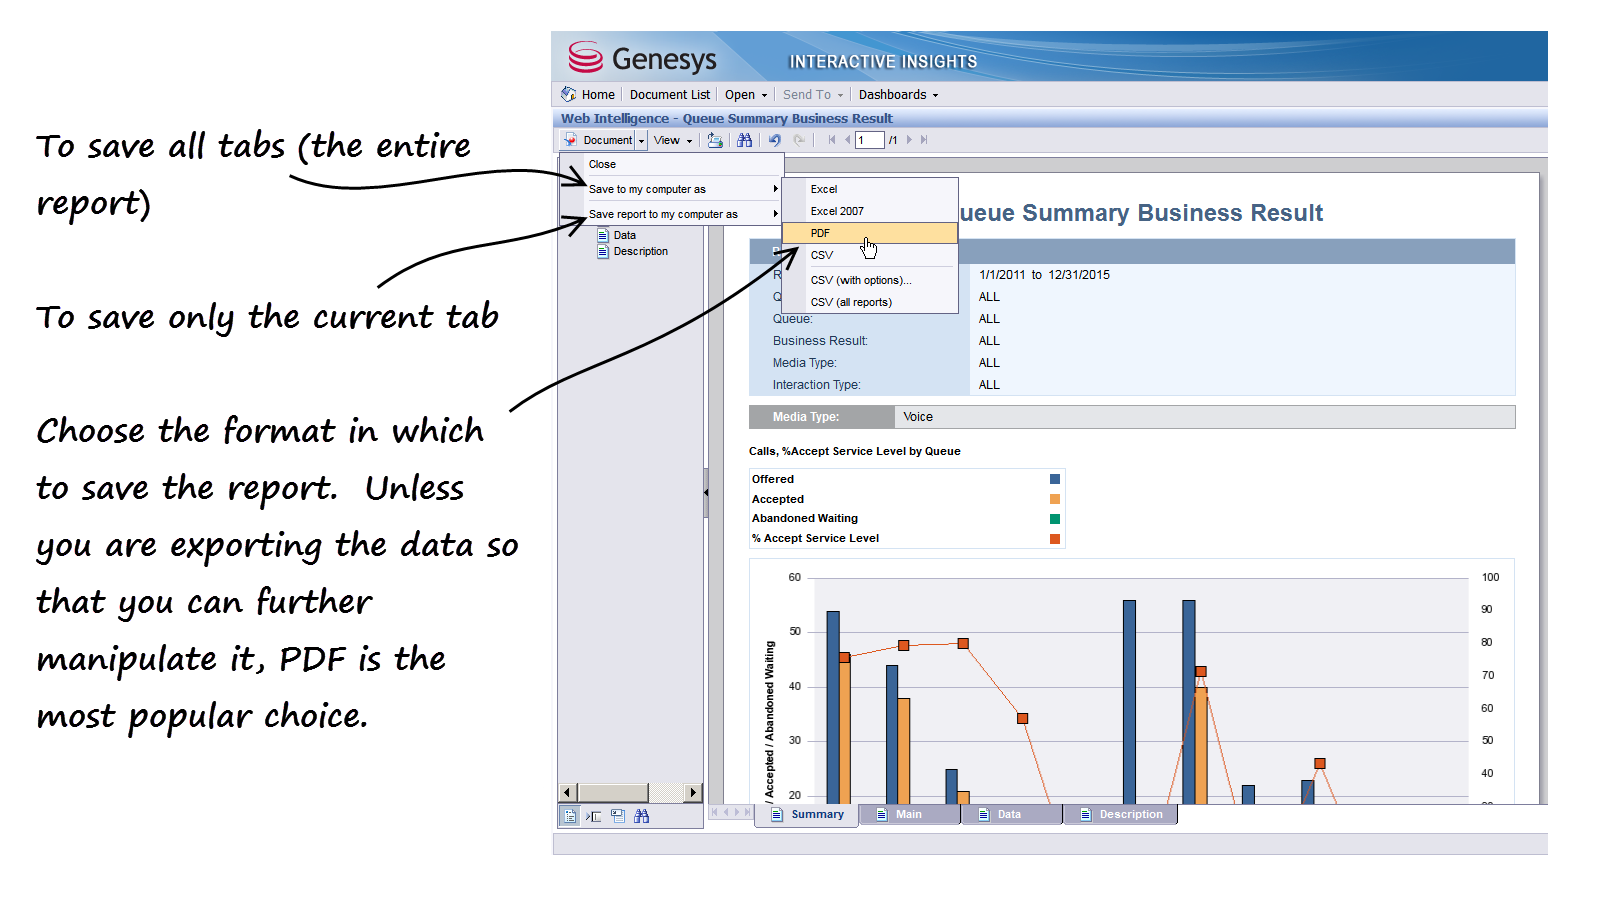Expand the Document dropdown arrow
Screen dimensions: 1600x900
click(x=642, y=141)
